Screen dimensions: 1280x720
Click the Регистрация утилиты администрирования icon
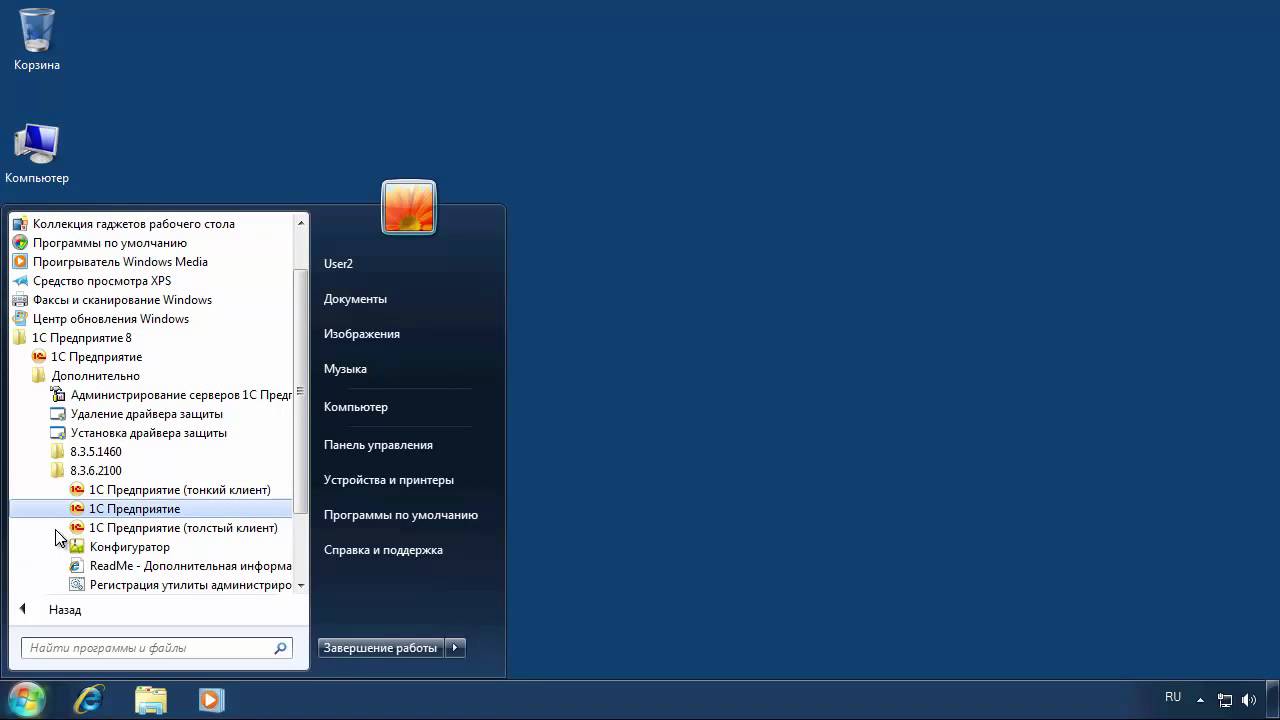77,585
